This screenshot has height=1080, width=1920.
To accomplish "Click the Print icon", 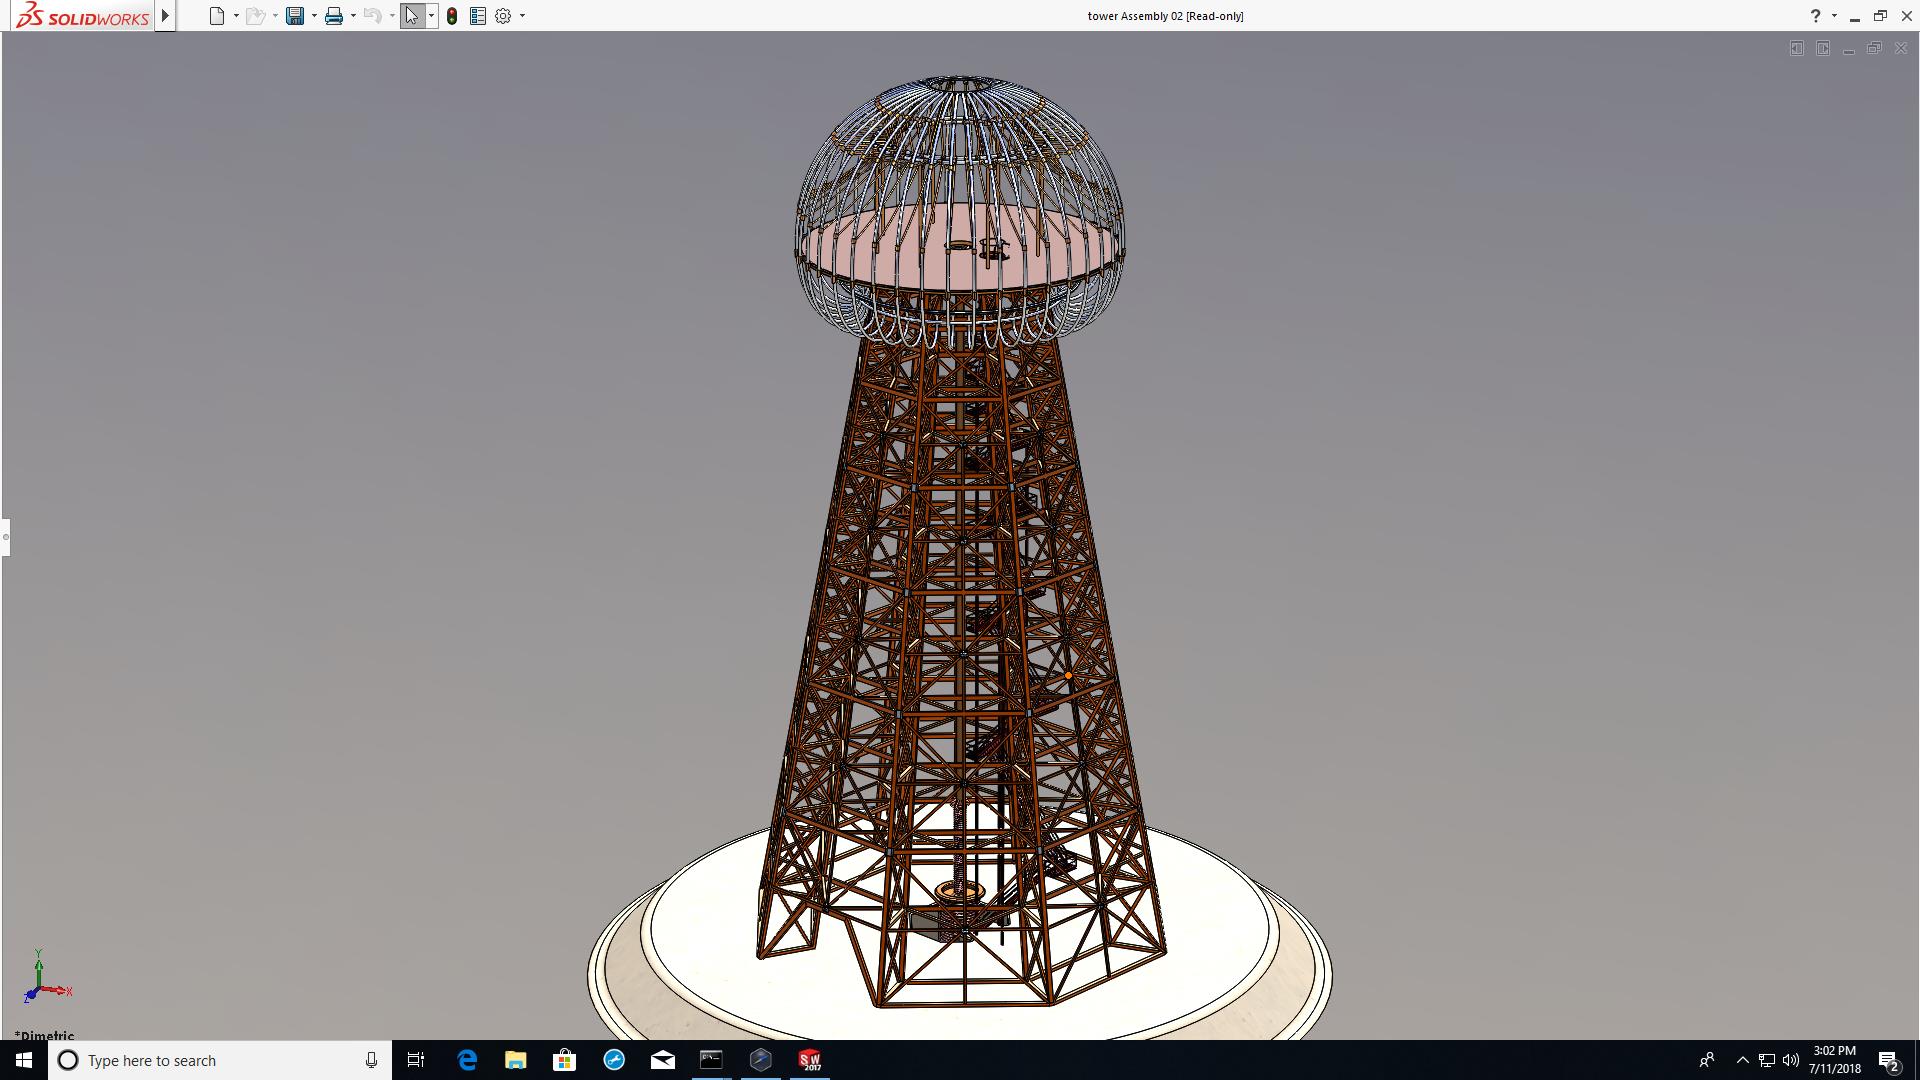I will 334,16.
